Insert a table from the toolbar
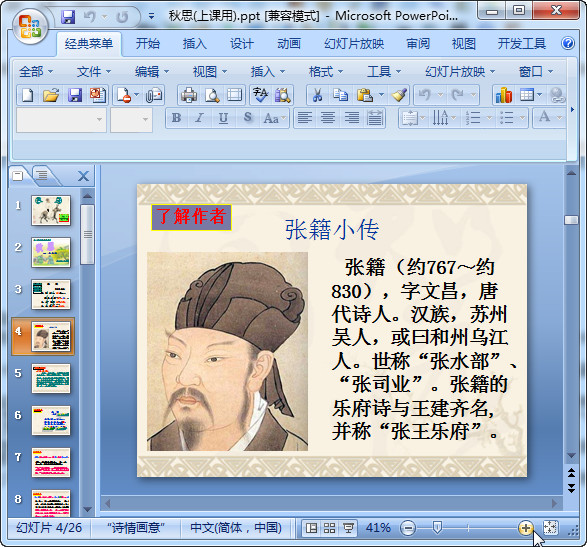This screenshot has height=547, width=587. [x=527, y=95]
